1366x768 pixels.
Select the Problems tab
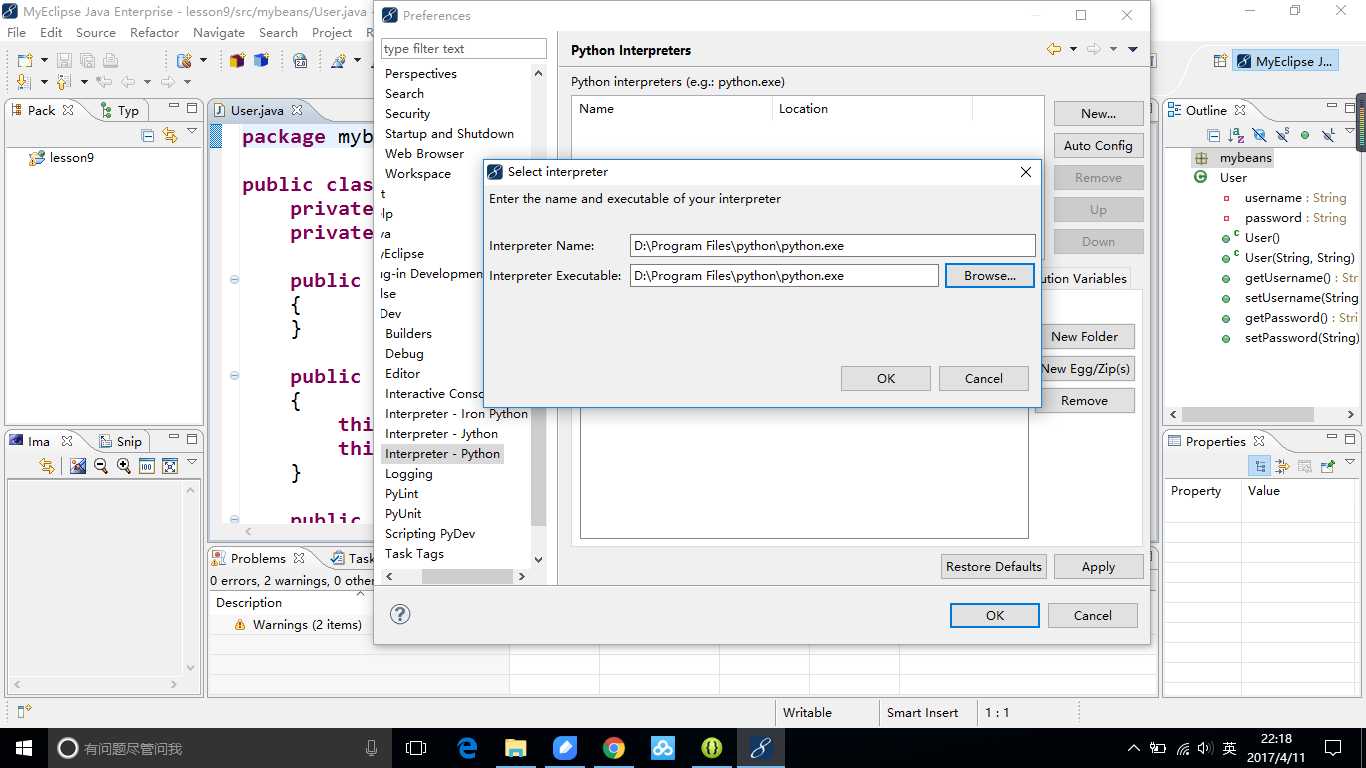257,558
